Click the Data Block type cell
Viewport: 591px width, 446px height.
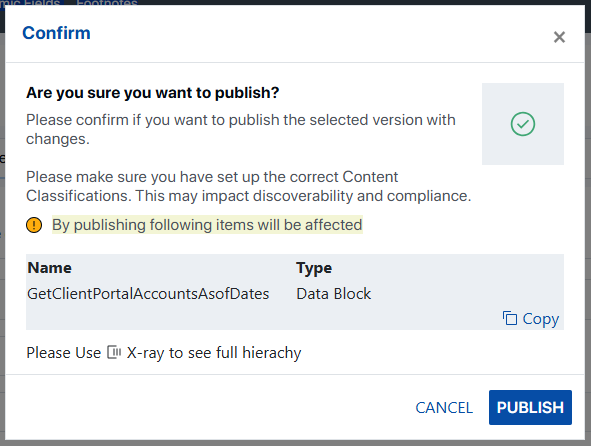(334, 294)
